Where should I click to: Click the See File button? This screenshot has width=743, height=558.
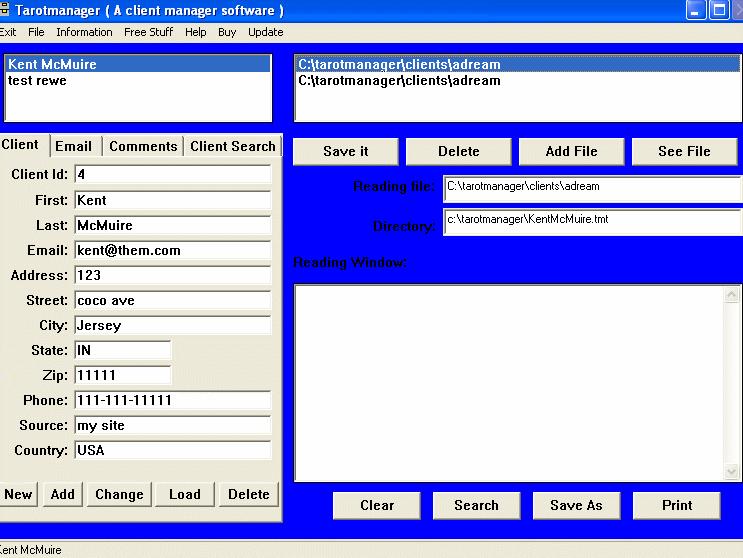(x=684, y=151)
